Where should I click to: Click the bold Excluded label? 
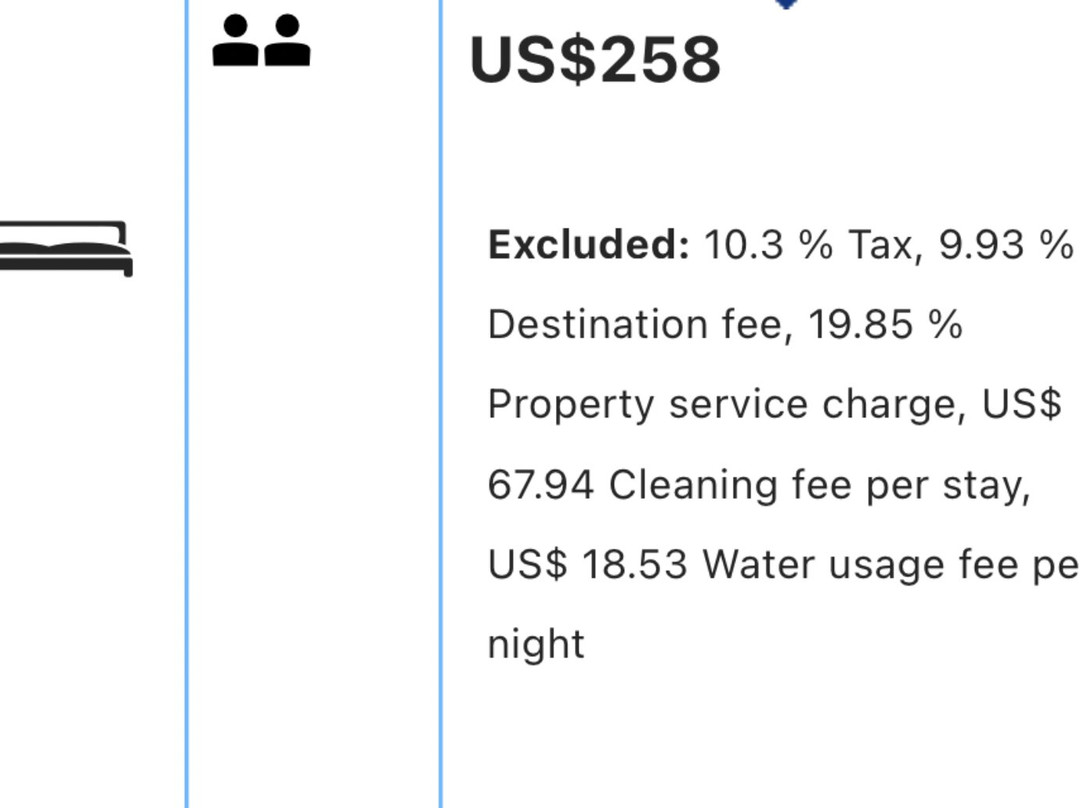tap(588, 245)
